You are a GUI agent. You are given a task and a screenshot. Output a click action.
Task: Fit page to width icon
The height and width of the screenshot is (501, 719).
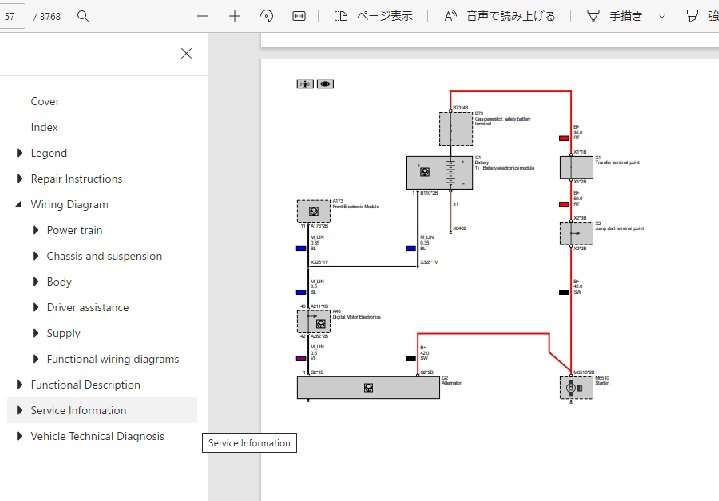point(299,17)
